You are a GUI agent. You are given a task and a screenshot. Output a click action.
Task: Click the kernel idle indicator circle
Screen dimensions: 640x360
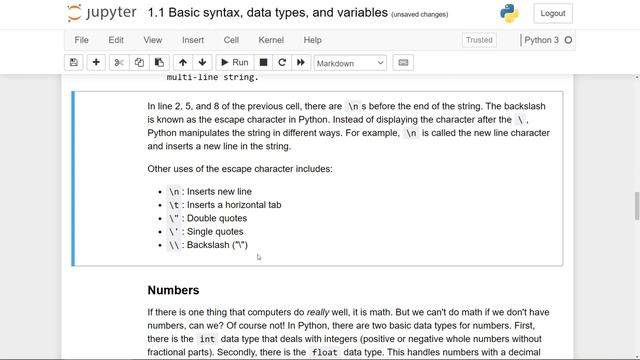click(x=568, y=40)
